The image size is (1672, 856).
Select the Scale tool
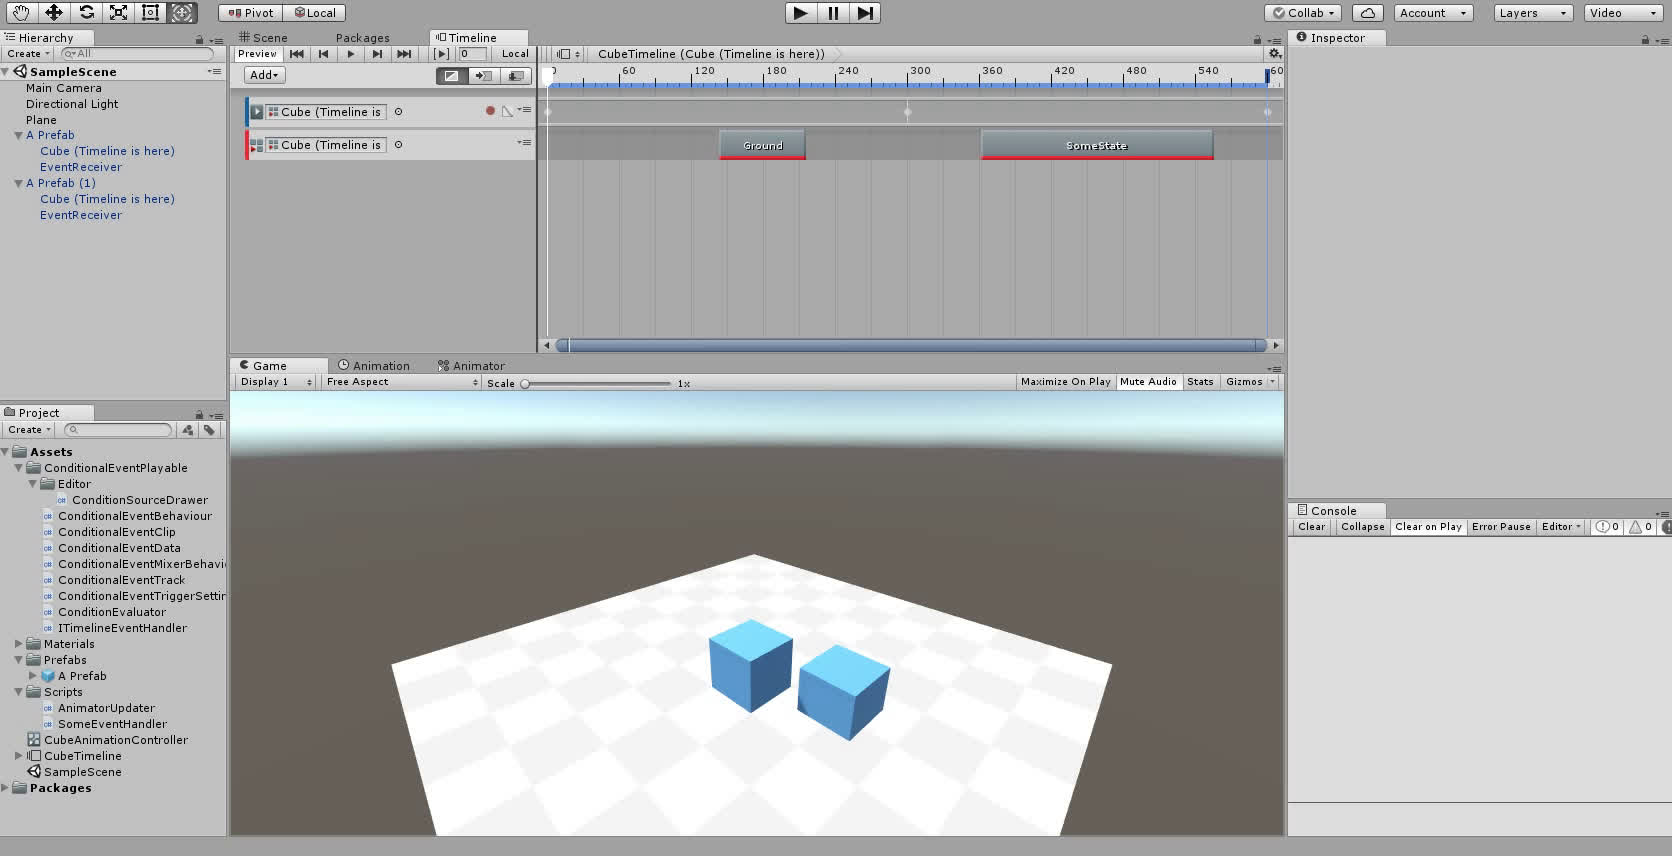pos(119,13)
